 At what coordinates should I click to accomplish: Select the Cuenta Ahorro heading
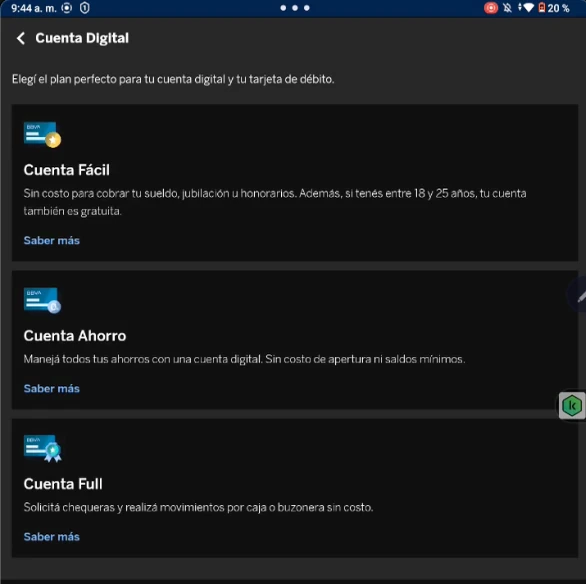(x=75, y=336)
